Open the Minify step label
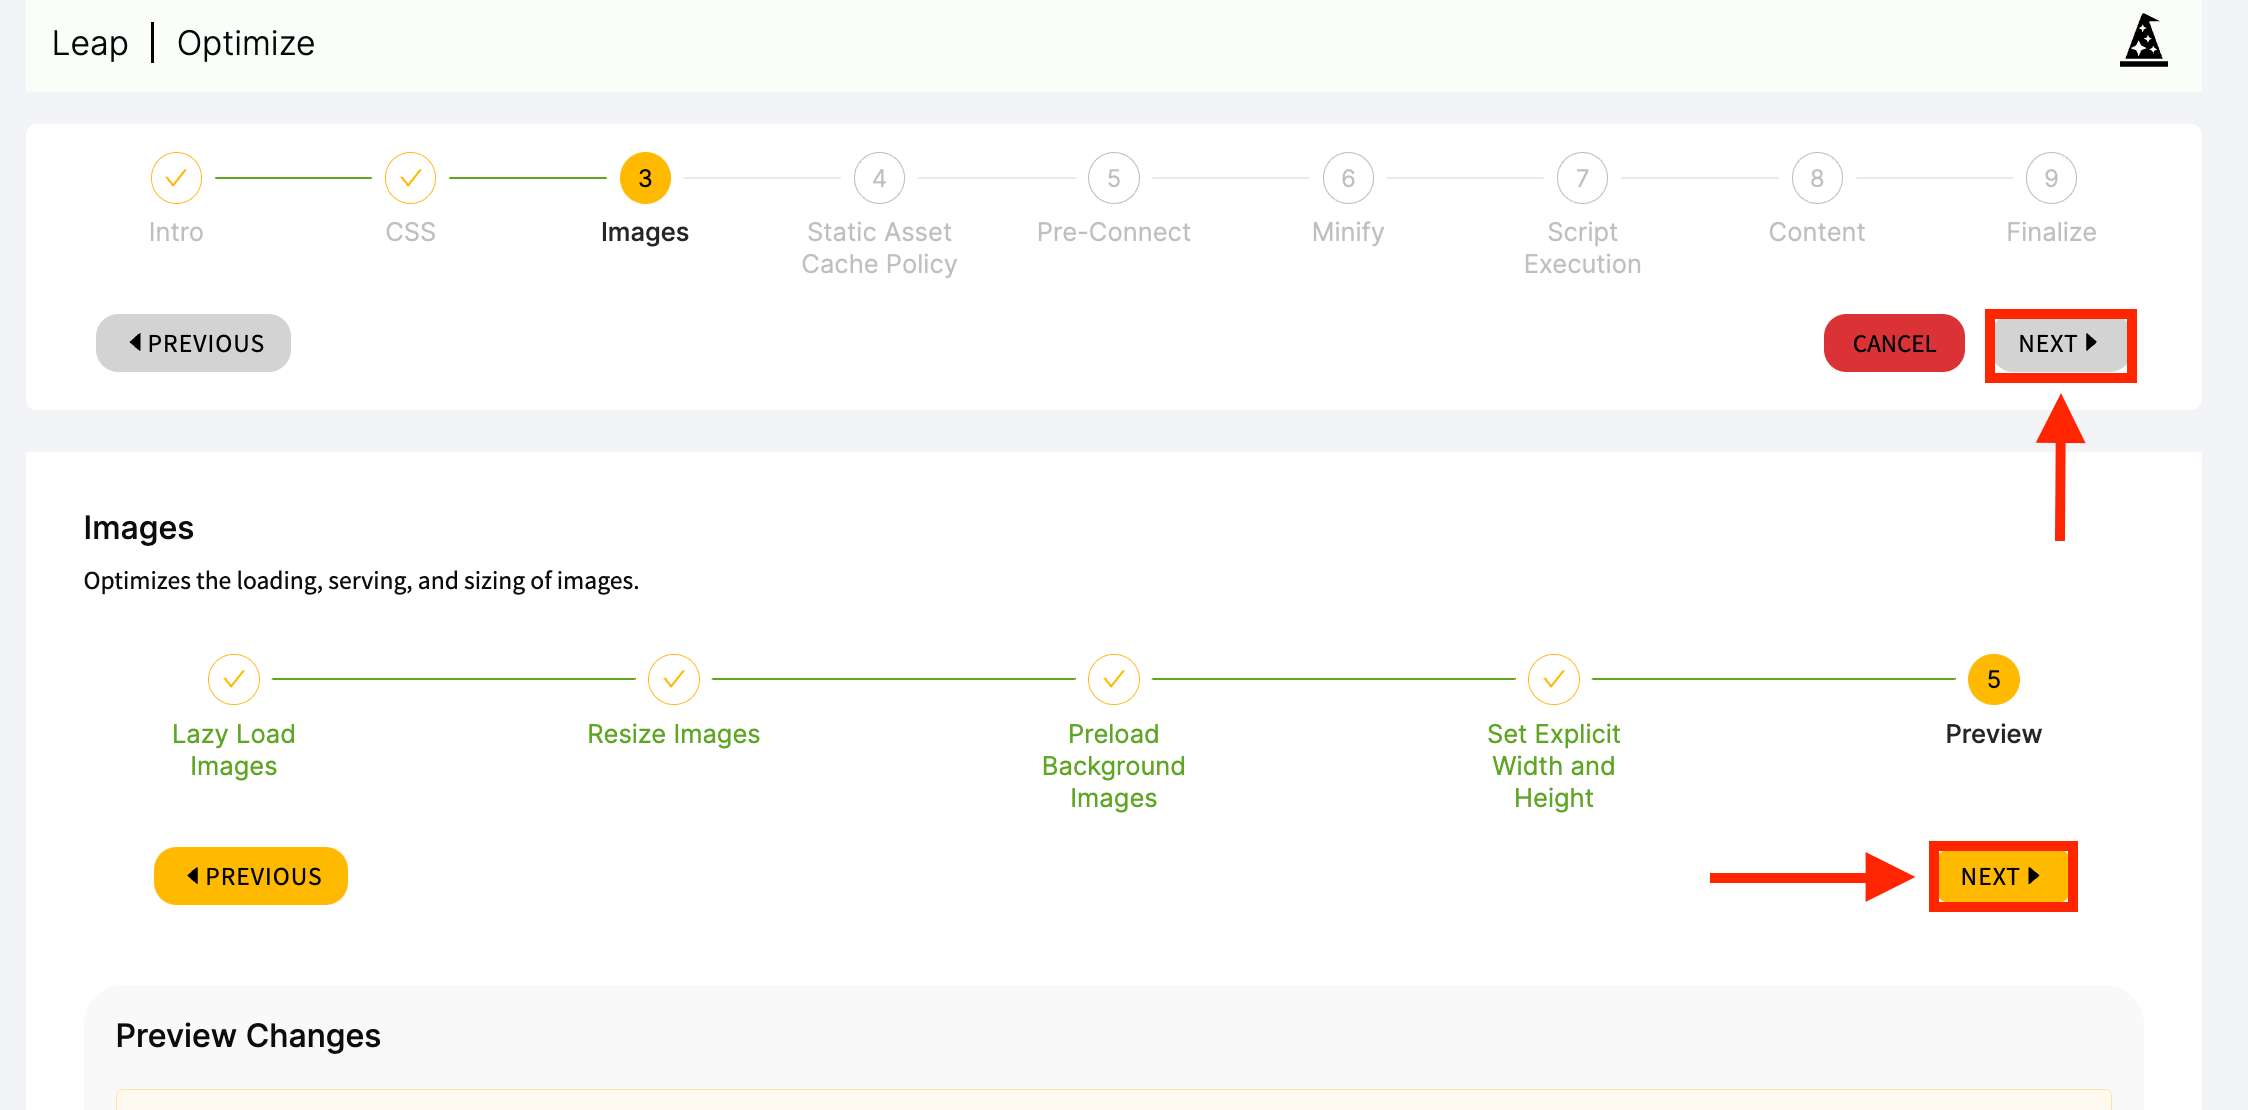 pyautogui.click(x=1348, y=232)
